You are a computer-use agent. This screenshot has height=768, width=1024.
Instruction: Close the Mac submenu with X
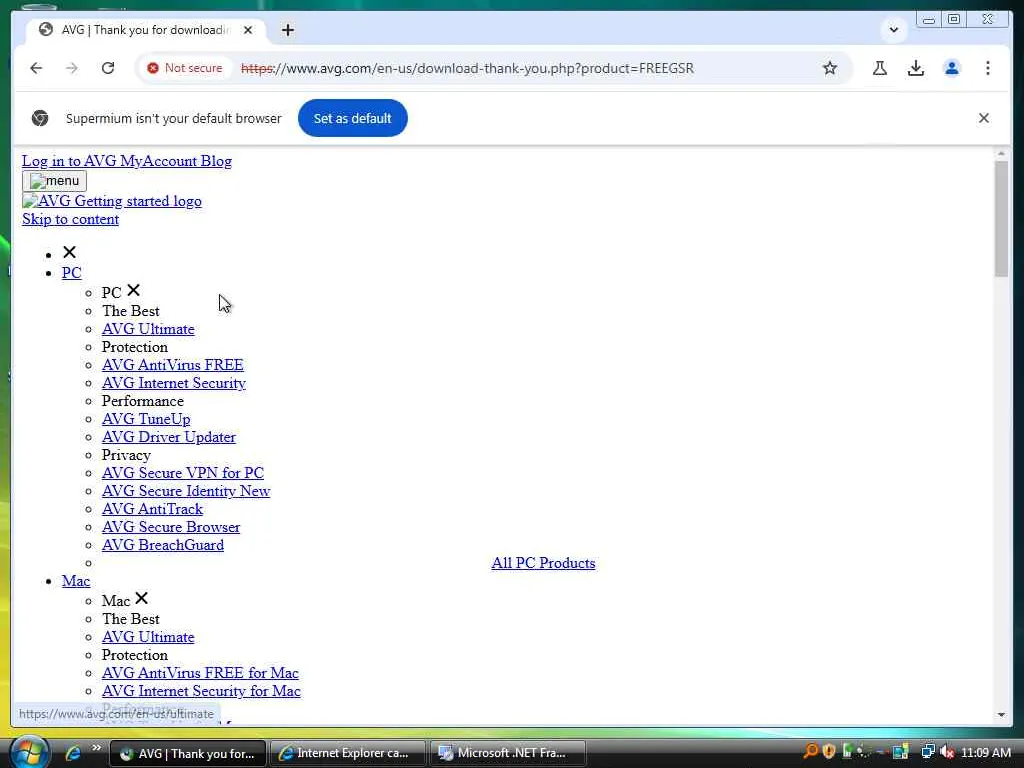pos(141,598)
